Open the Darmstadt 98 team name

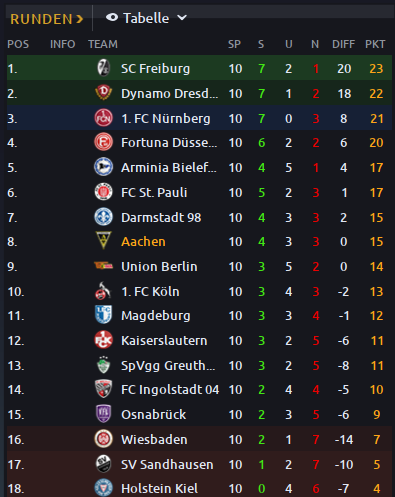pos(161,217)
